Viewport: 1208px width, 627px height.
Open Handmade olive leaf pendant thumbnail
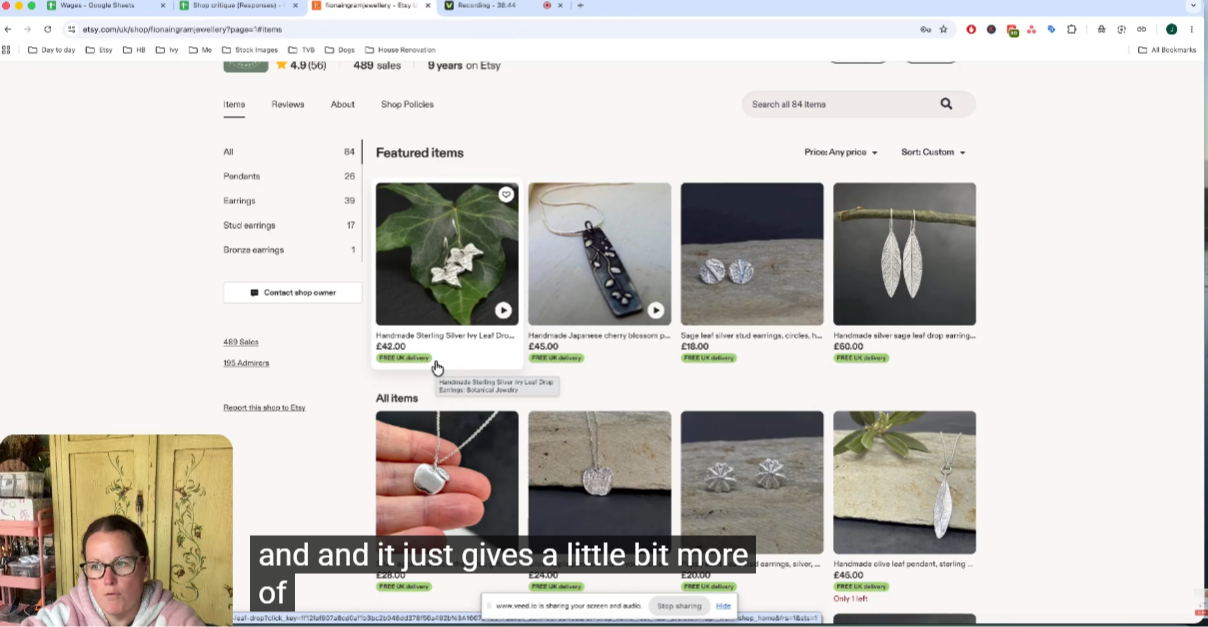pos(904,482)
